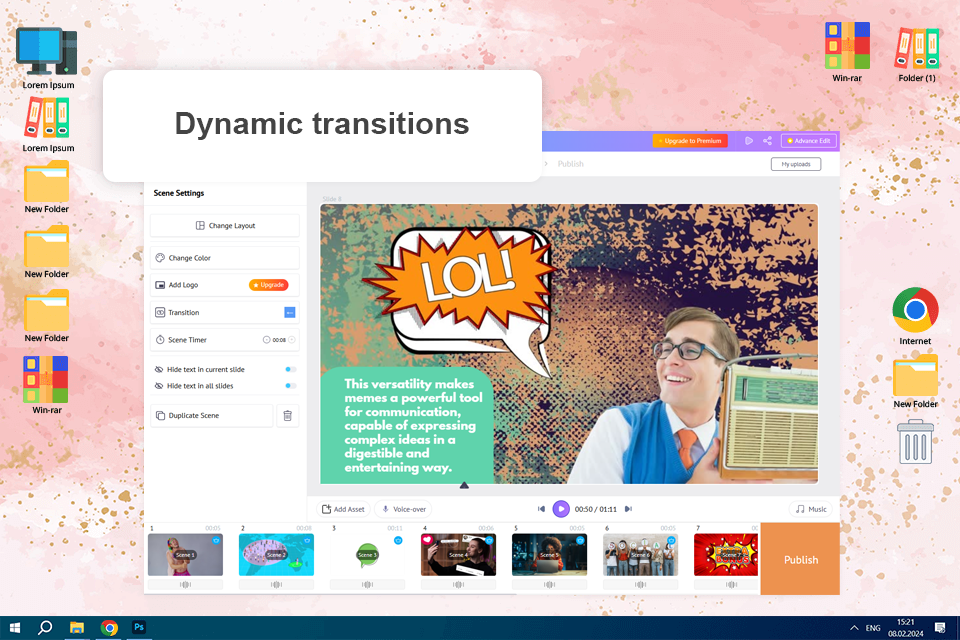Click the audio waveform under Scene 1
The image size is (960, 640).
[x=186, y=585]
